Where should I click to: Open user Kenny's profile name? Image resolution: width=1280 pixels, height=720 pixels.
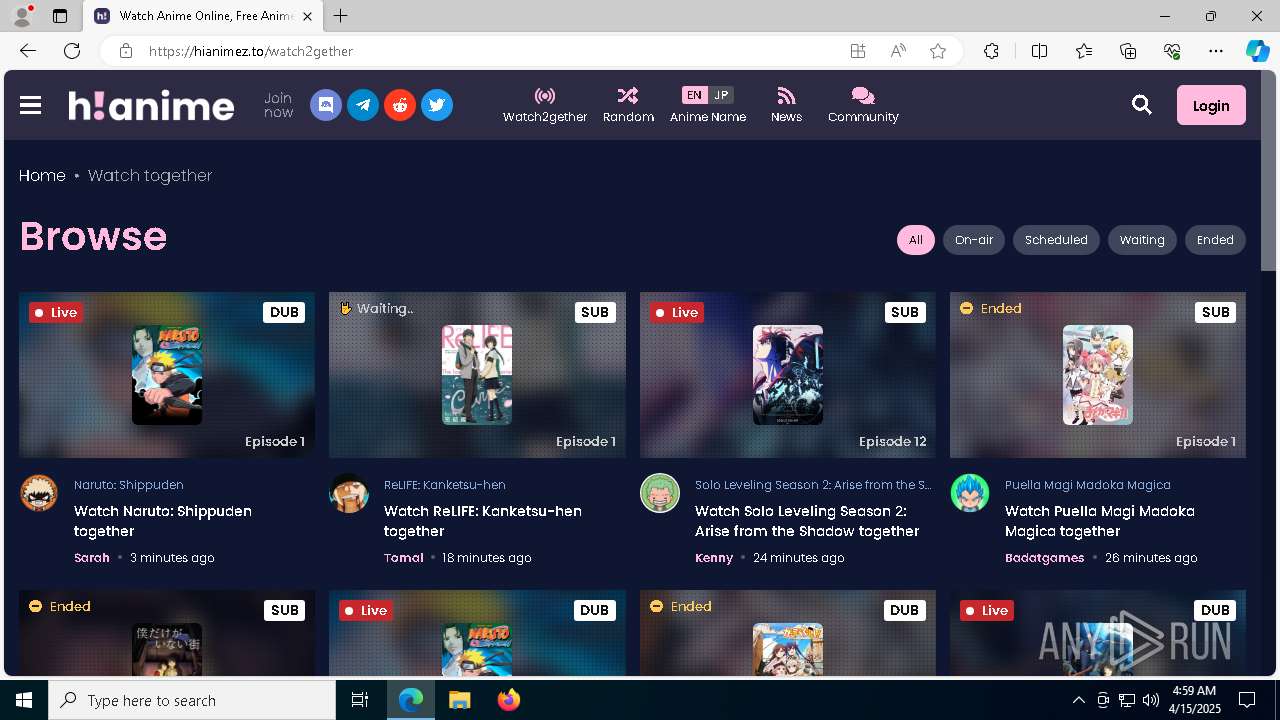pyautogui.click(x=714, y=558)
